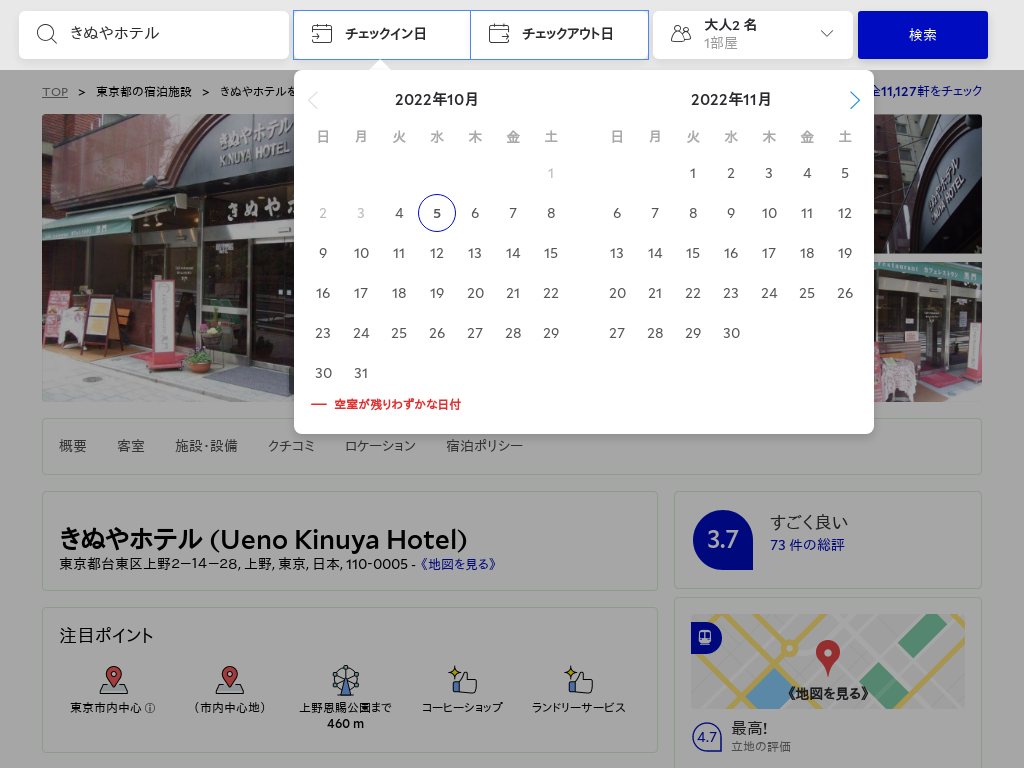Click the guests people icon

[681, 34]
